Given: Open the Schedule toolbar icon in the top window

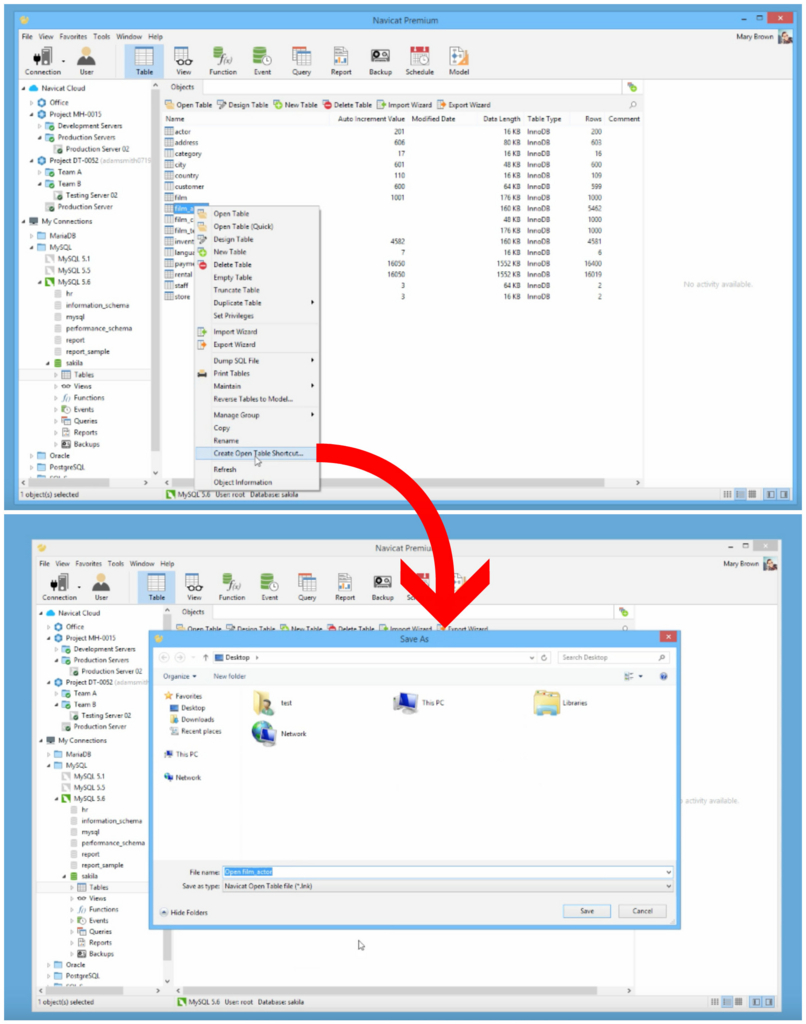Looking at the screenshot, I should pos(419,61).
